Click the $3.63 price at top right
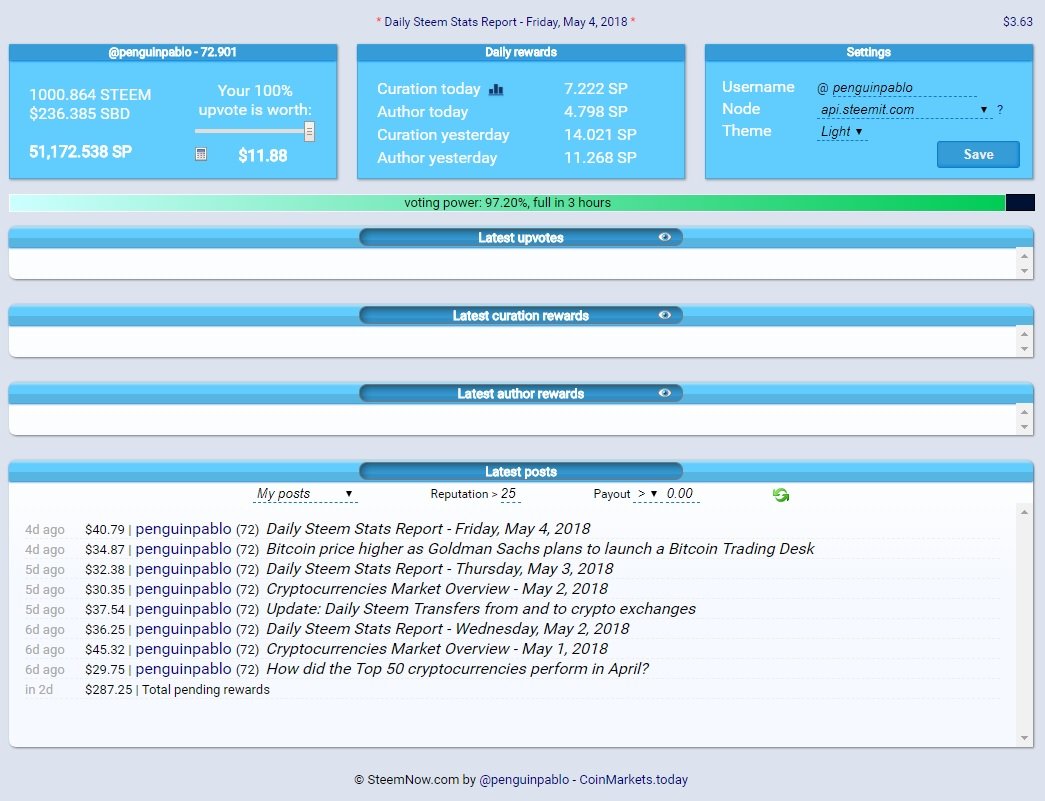Image resolution: width=1045 pixels, height=801 pixels. 1018,22
